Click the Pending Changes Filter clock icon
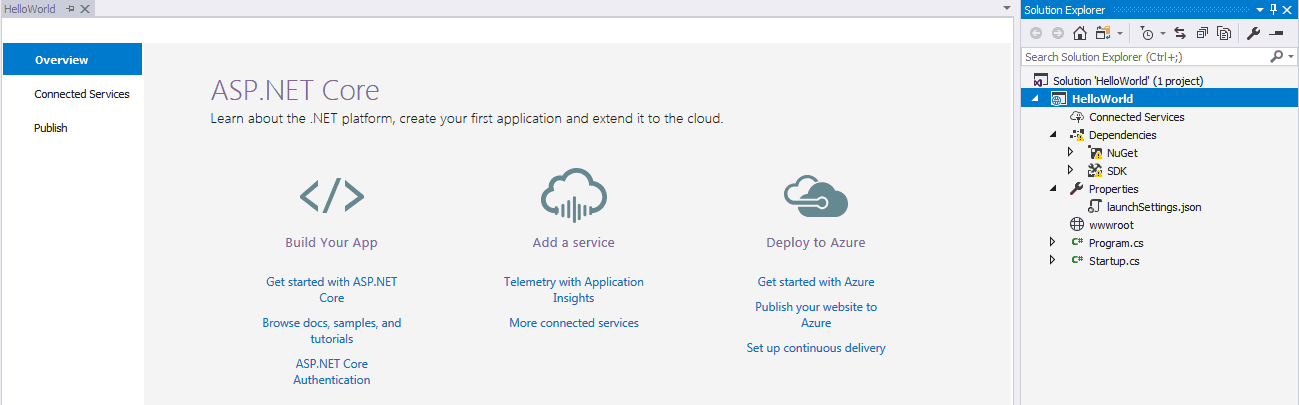The width and height of the screenshot is (1299, 405). click(1146, 33)
